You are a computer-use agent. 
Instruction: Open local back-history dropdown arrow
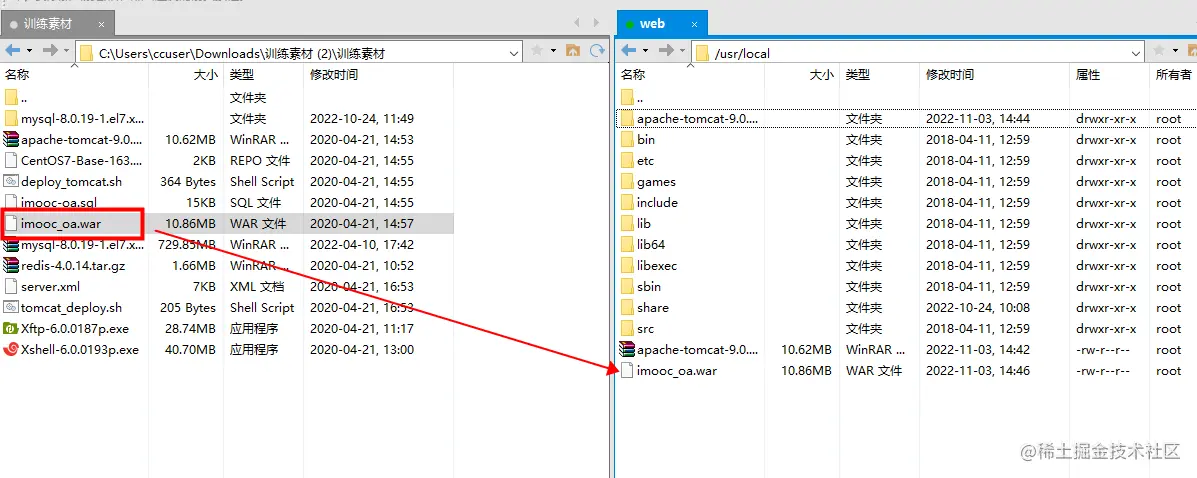coord(30,50)
